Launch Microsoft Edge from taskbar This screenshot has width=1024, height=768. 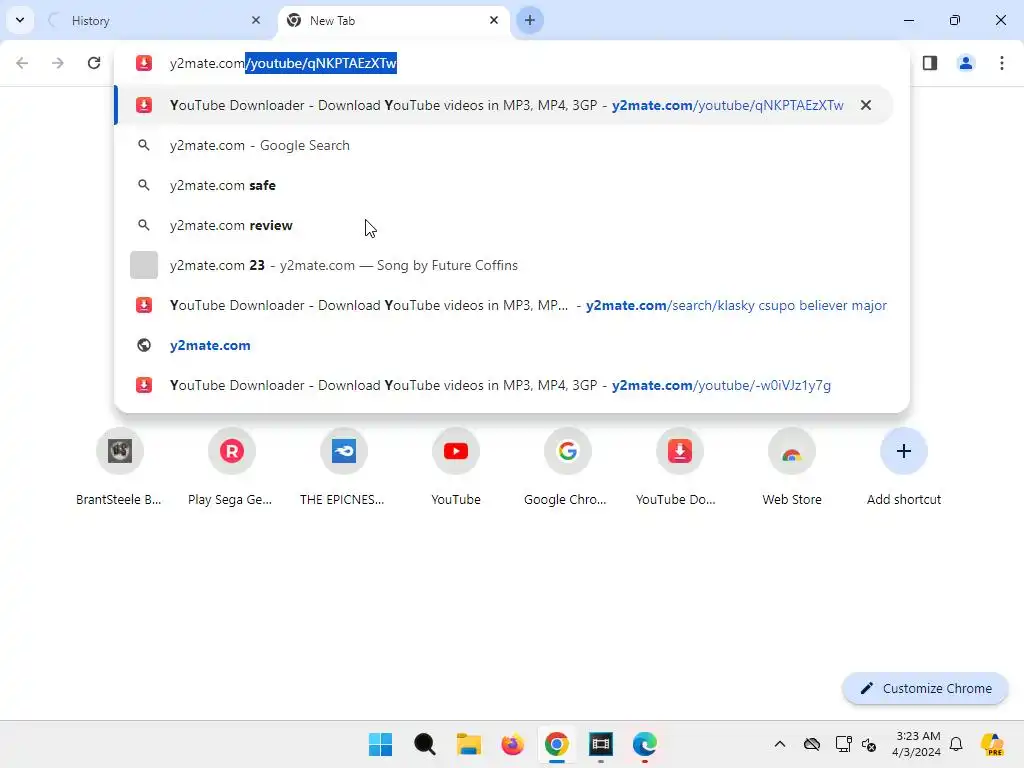(x=645, y=744)
